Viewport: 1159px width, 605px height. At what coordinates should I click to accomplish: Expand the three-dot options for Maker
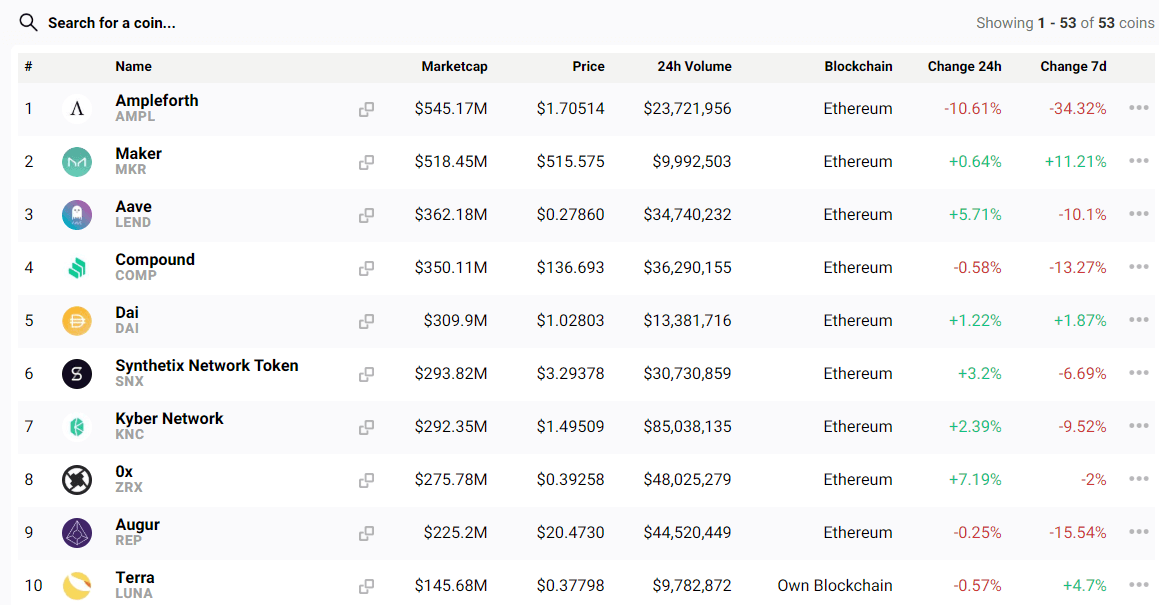tap(1138, 161)
